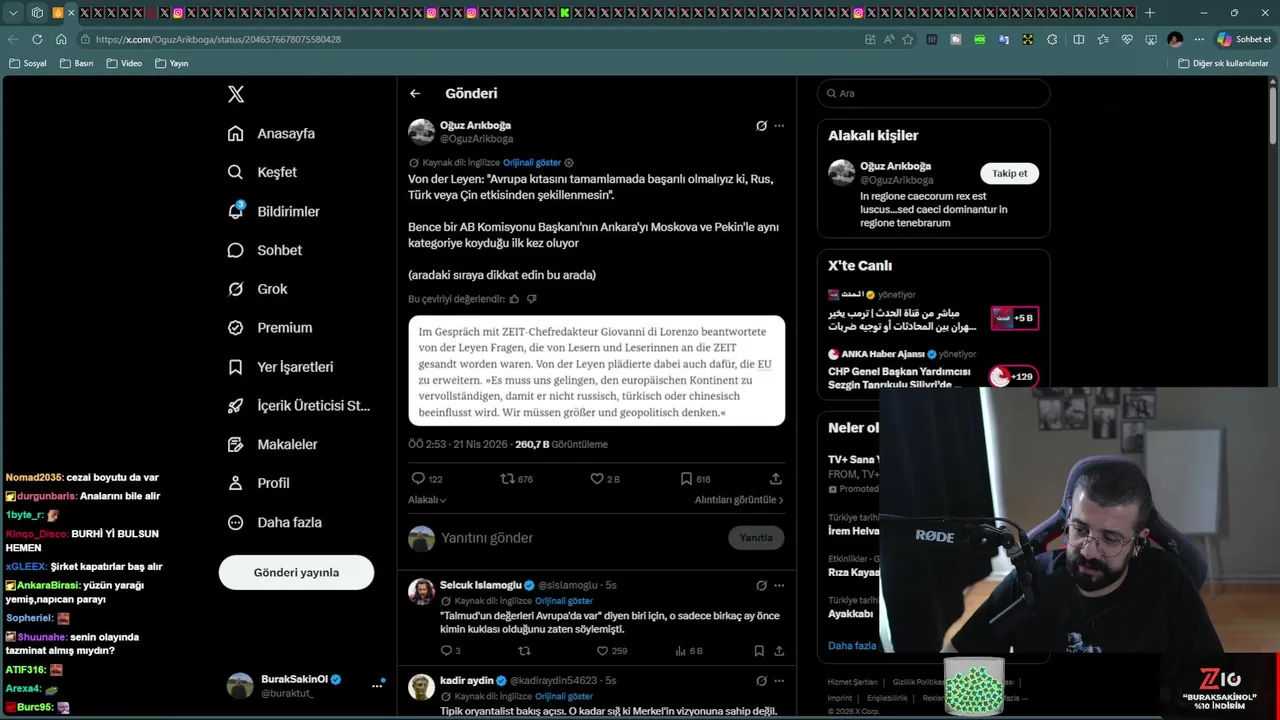Image resolution: width=1280 pixels, height=720 pixels.
Task: Rate the translation thumbs down
Action: [532, 299]
